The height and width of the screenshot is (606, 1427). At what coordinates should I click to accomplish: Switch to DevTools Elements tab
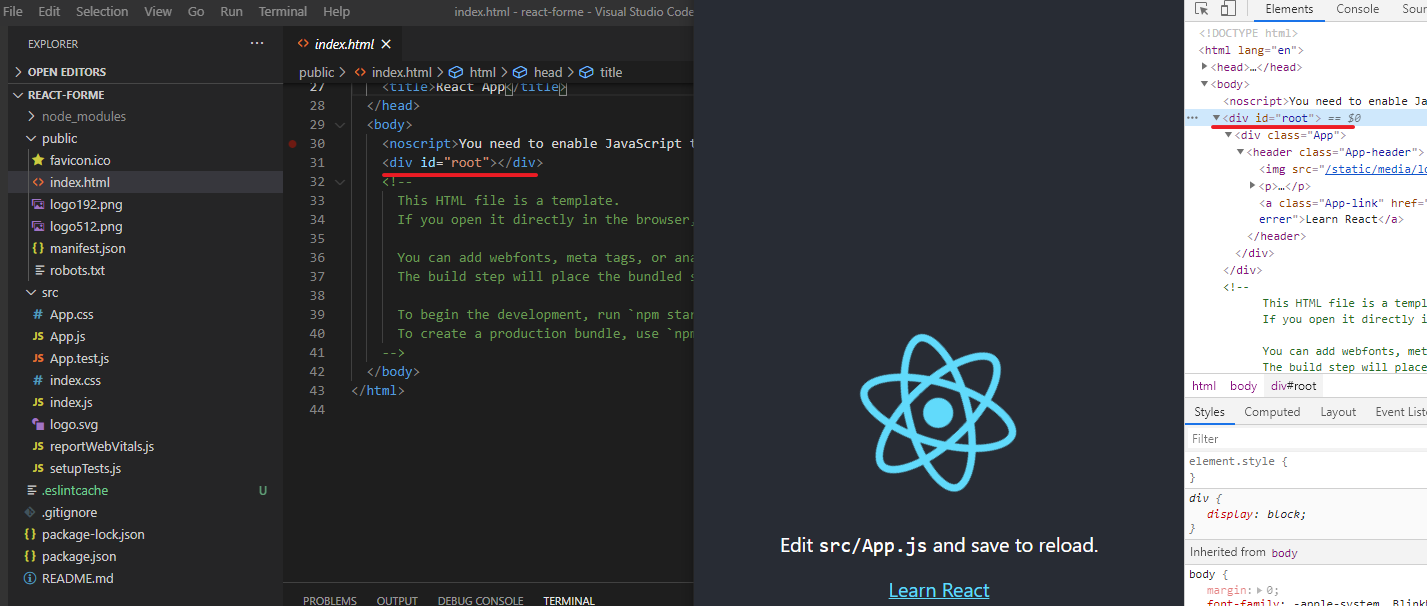tap(1289, 9)
